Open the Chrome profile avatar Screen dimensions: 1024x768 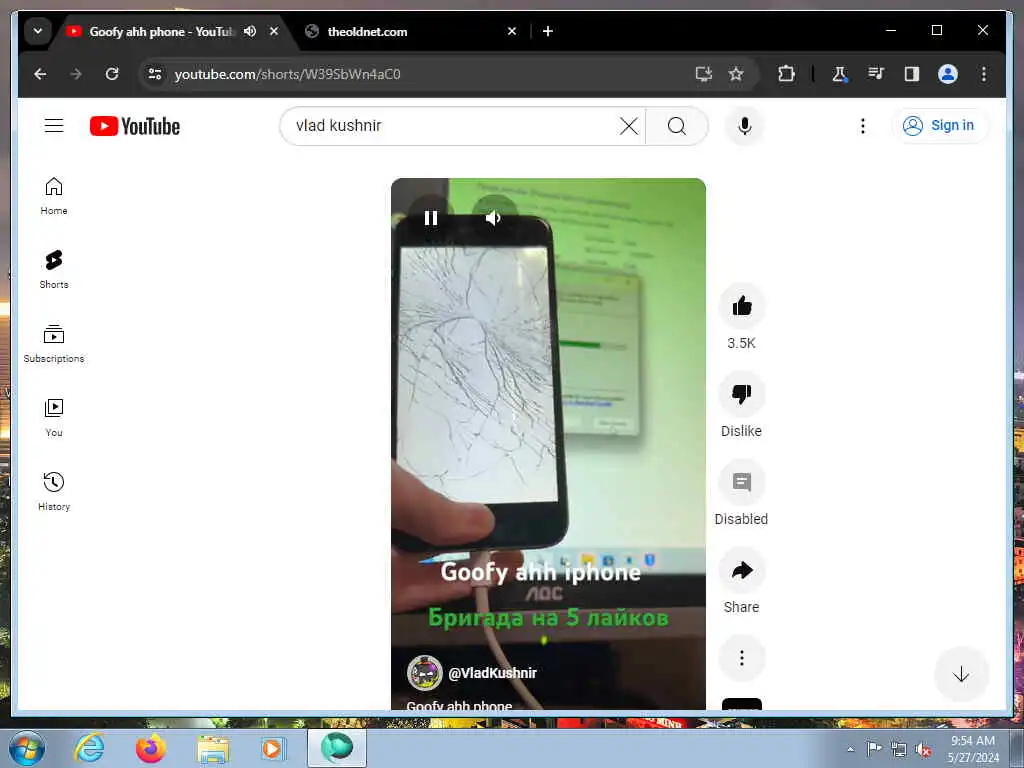click(x=948, y=74)
